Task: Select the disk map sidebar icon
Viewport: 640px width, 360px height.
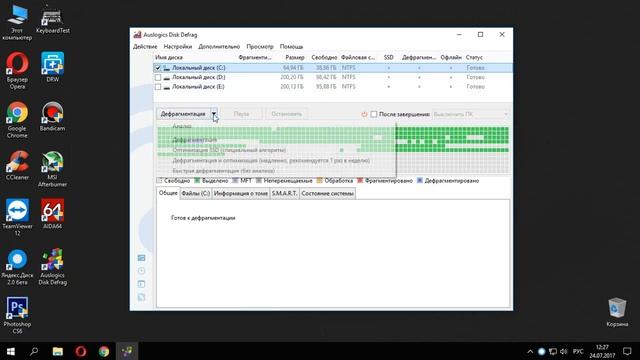Action: coord(141,258)
